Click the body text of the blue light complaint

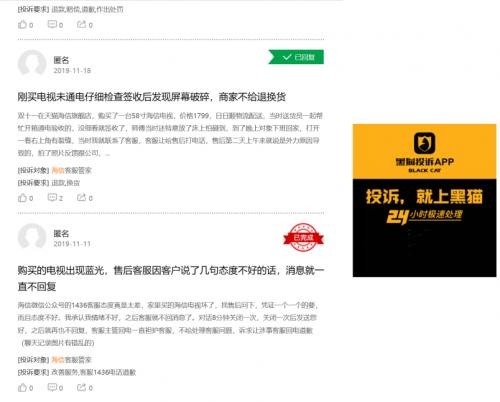pyautogui.click(x=168, y=324)
